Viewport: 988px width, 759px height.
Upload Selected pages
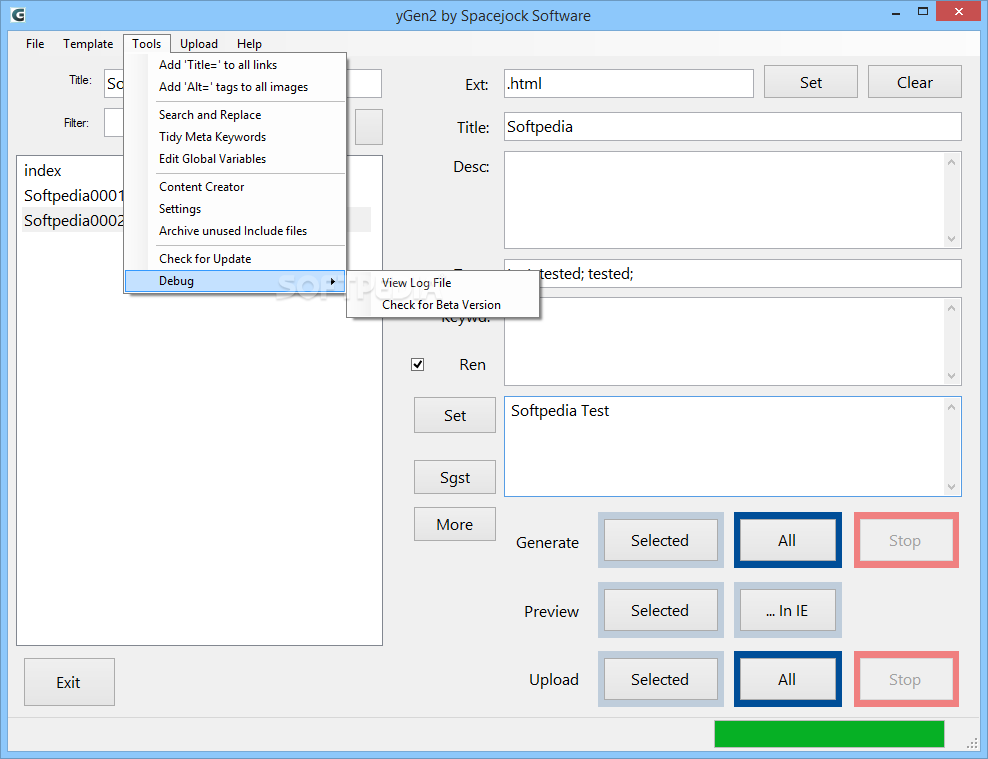pyautogui.click(x=660, y=679)
